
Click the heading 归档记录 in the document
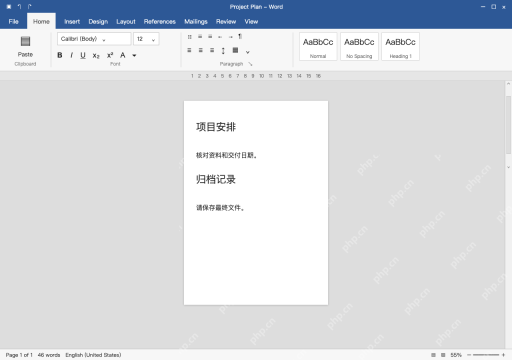click(216, 179)
